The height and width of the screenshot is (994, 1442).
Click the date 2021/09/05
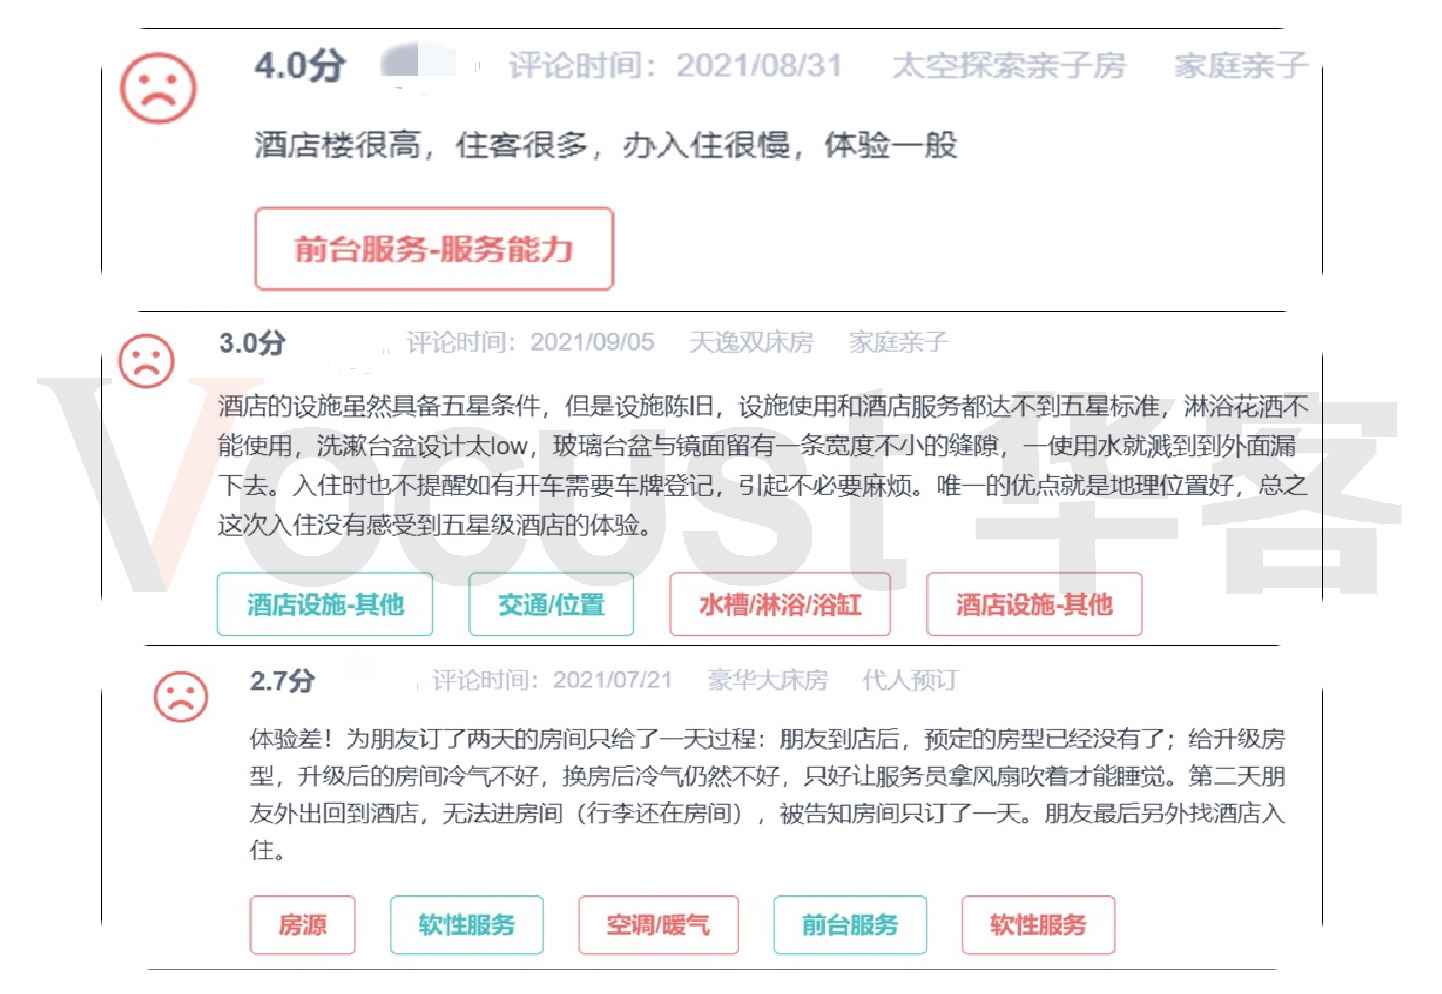tap(592, 342)
